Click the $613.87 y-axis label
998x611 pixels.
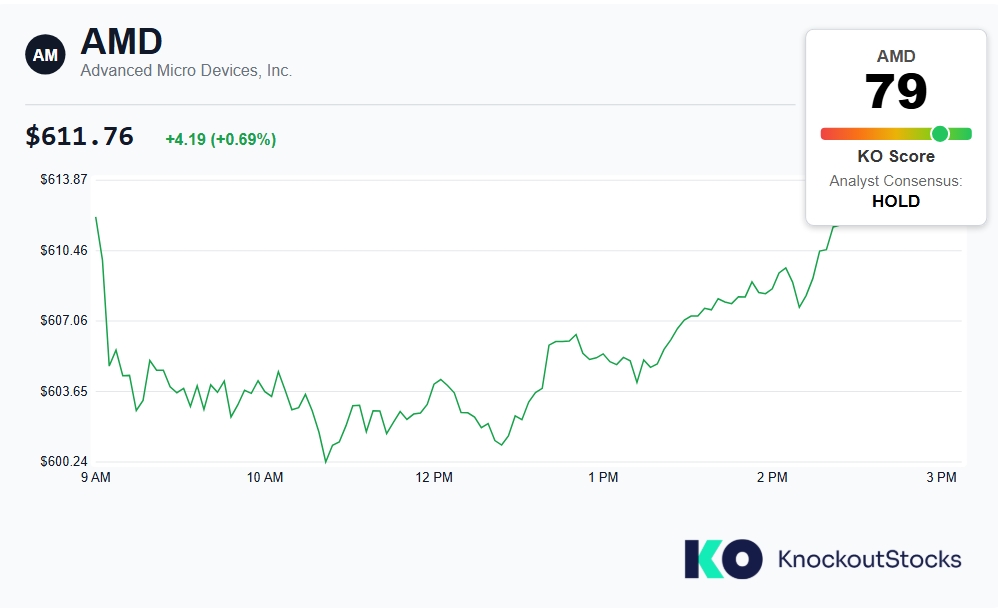[64, 179]
